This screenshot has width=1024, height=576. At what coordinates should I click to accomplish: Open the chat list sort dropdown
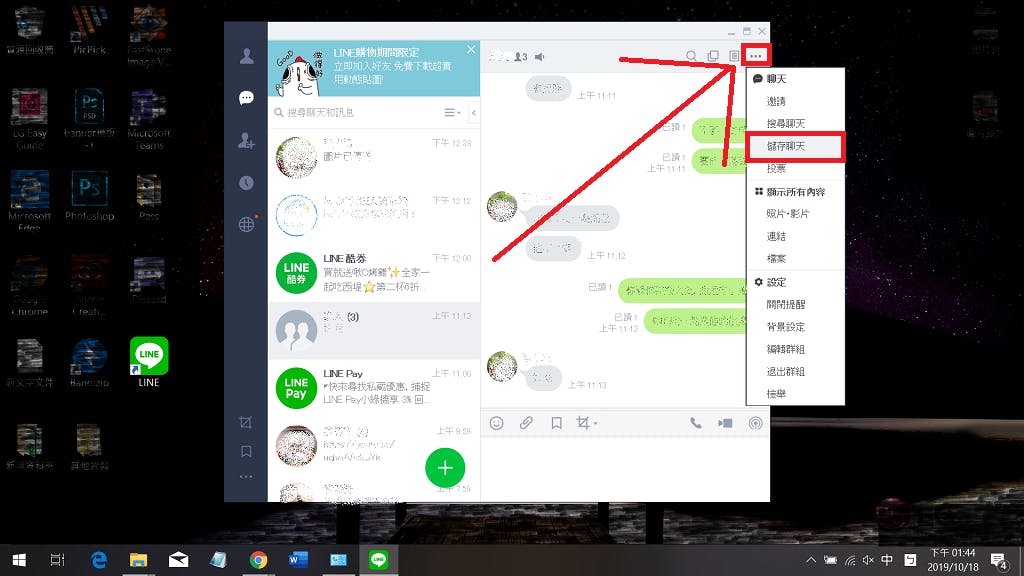pos(452,112)
